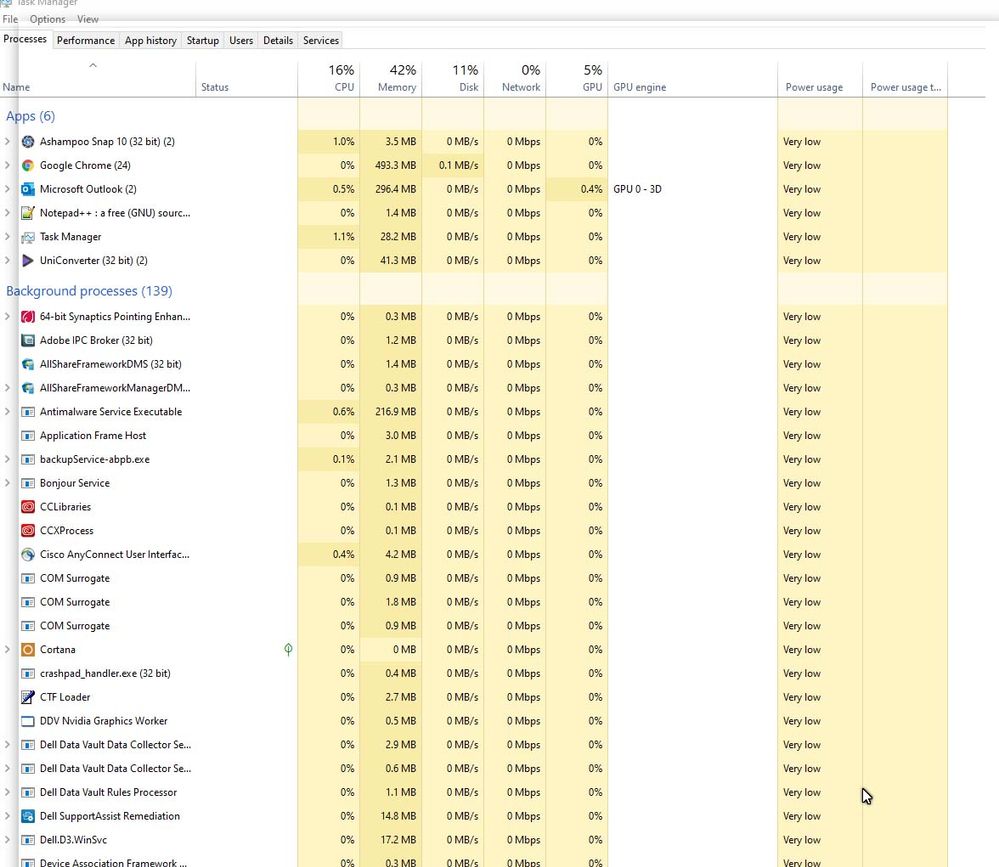Click the Antimalware Service Executable icon
Screen dimensions: 999x867
(27, 412)
